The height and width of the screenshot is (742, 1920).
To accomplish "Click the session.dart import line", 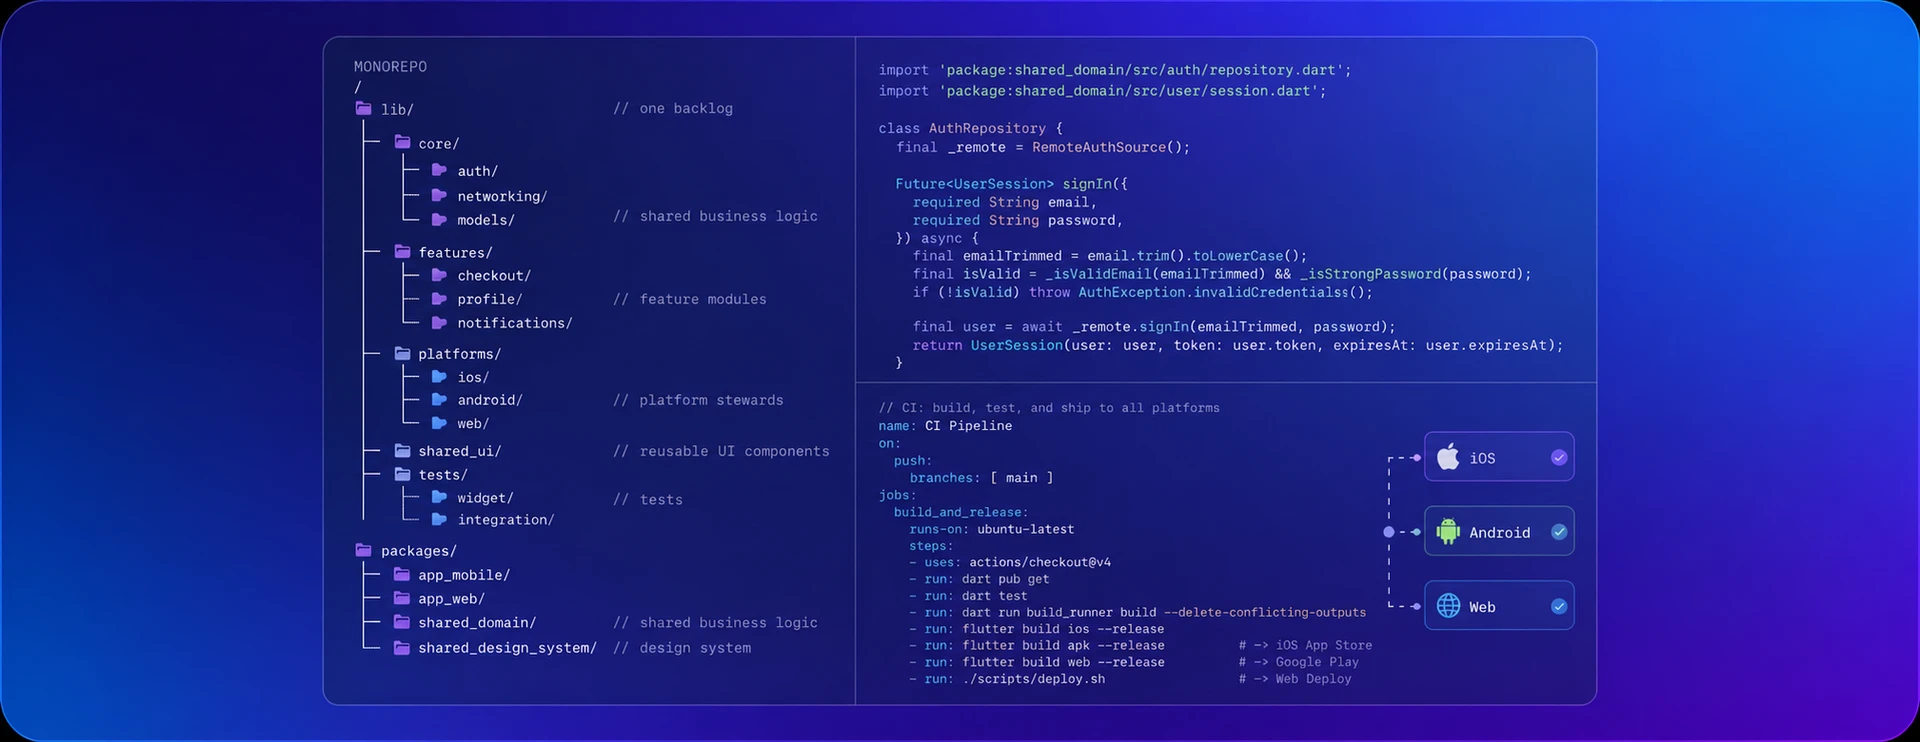I will (x=1102, y=91).
